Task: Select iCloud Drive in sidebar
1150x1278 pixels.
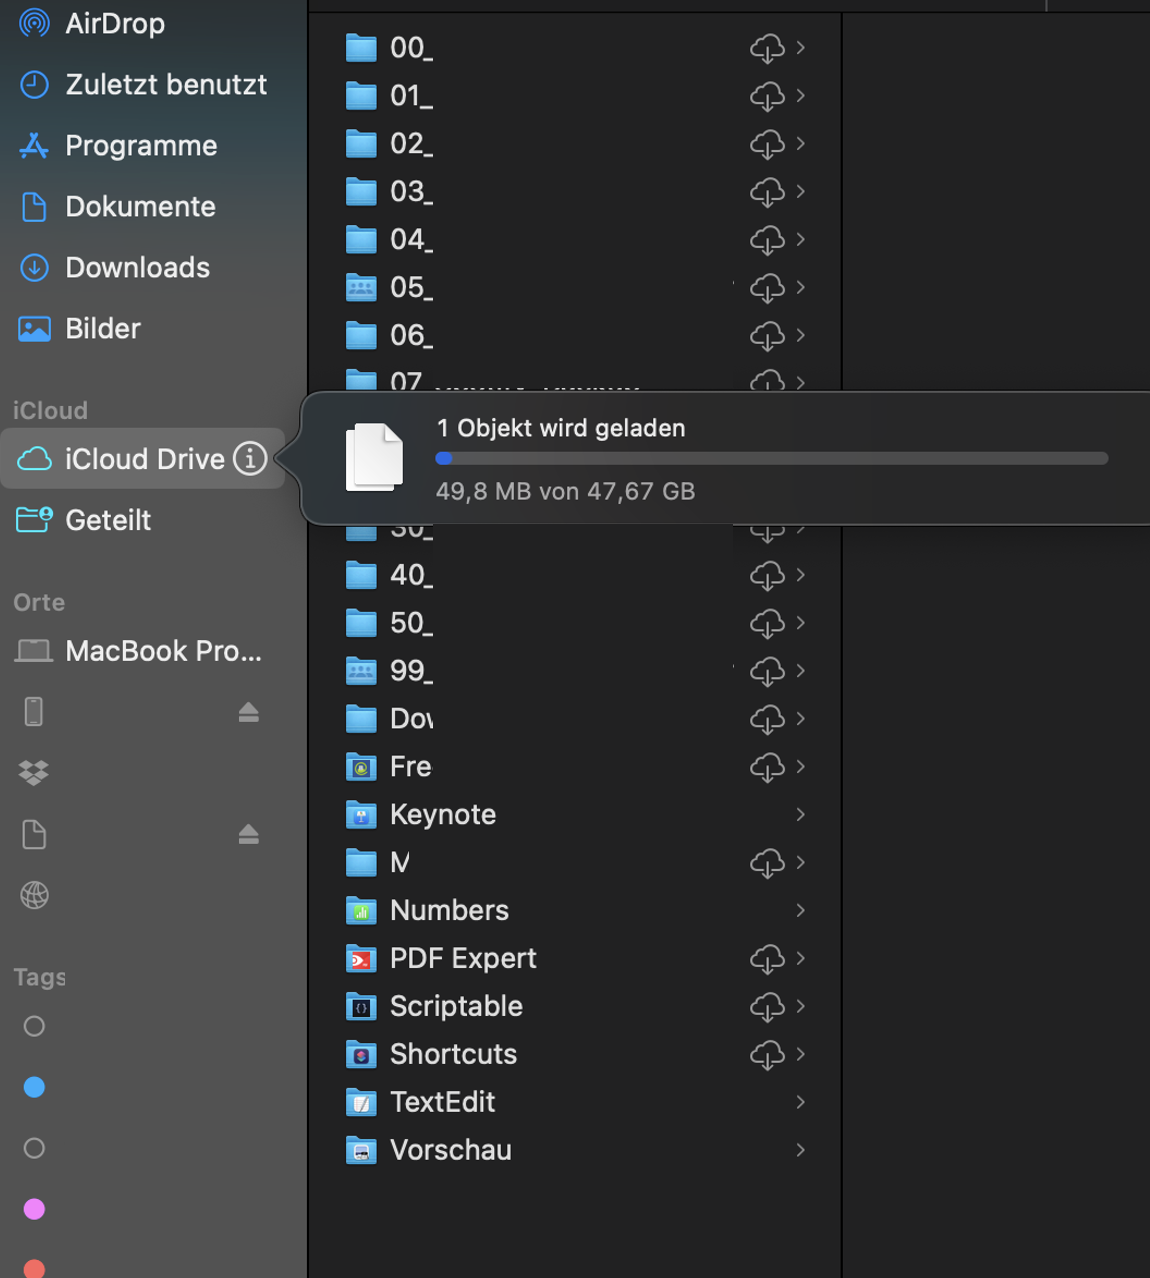Action: click(x=143, y=459)
